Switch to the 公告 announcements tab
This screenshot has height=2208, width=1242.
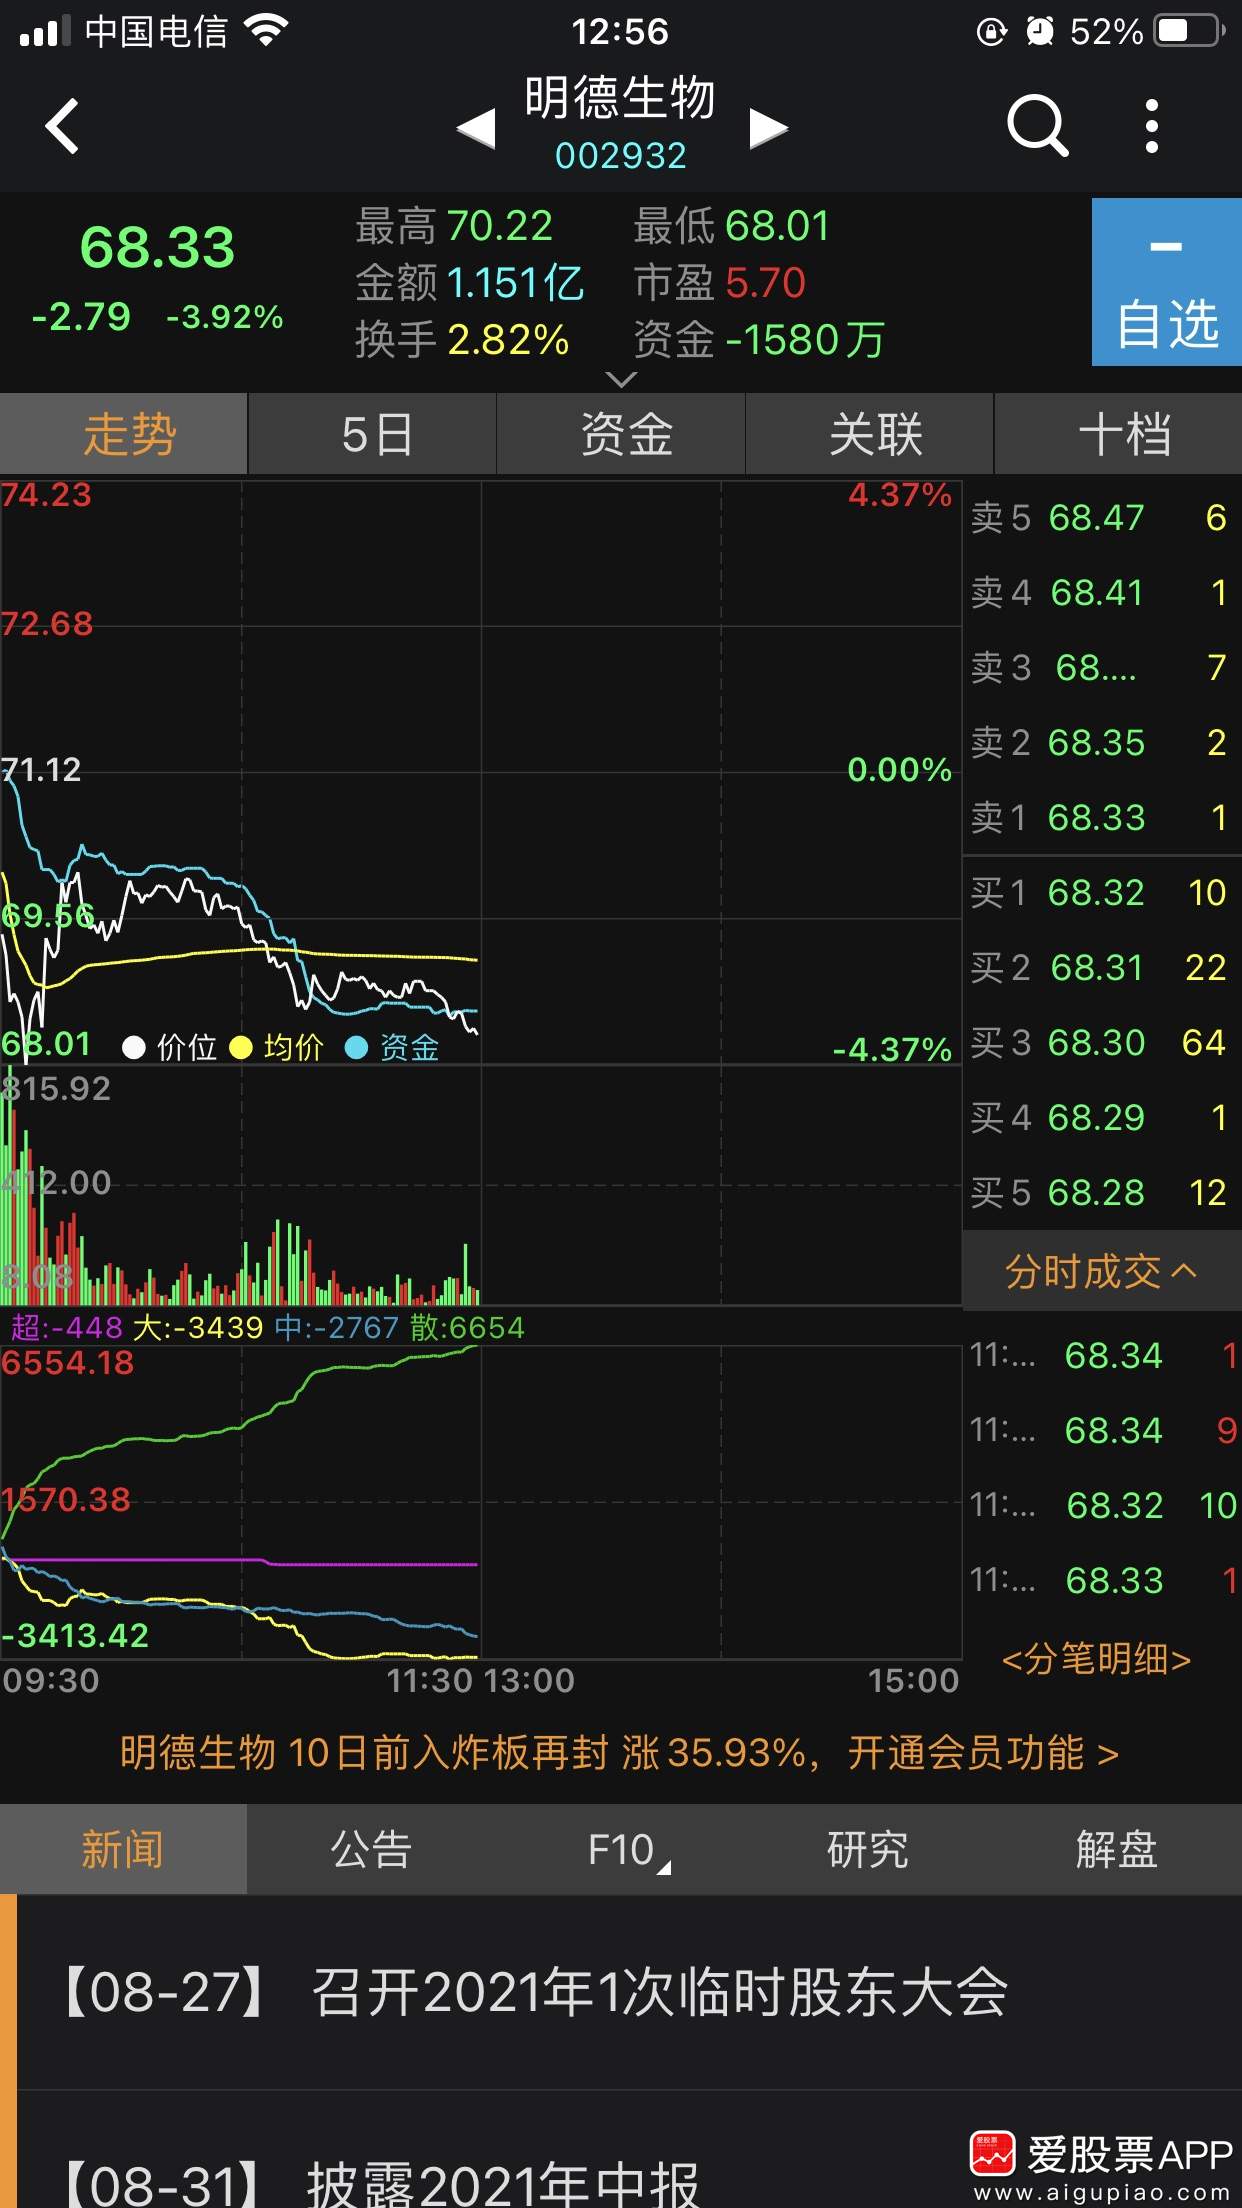coord(372,1849)
